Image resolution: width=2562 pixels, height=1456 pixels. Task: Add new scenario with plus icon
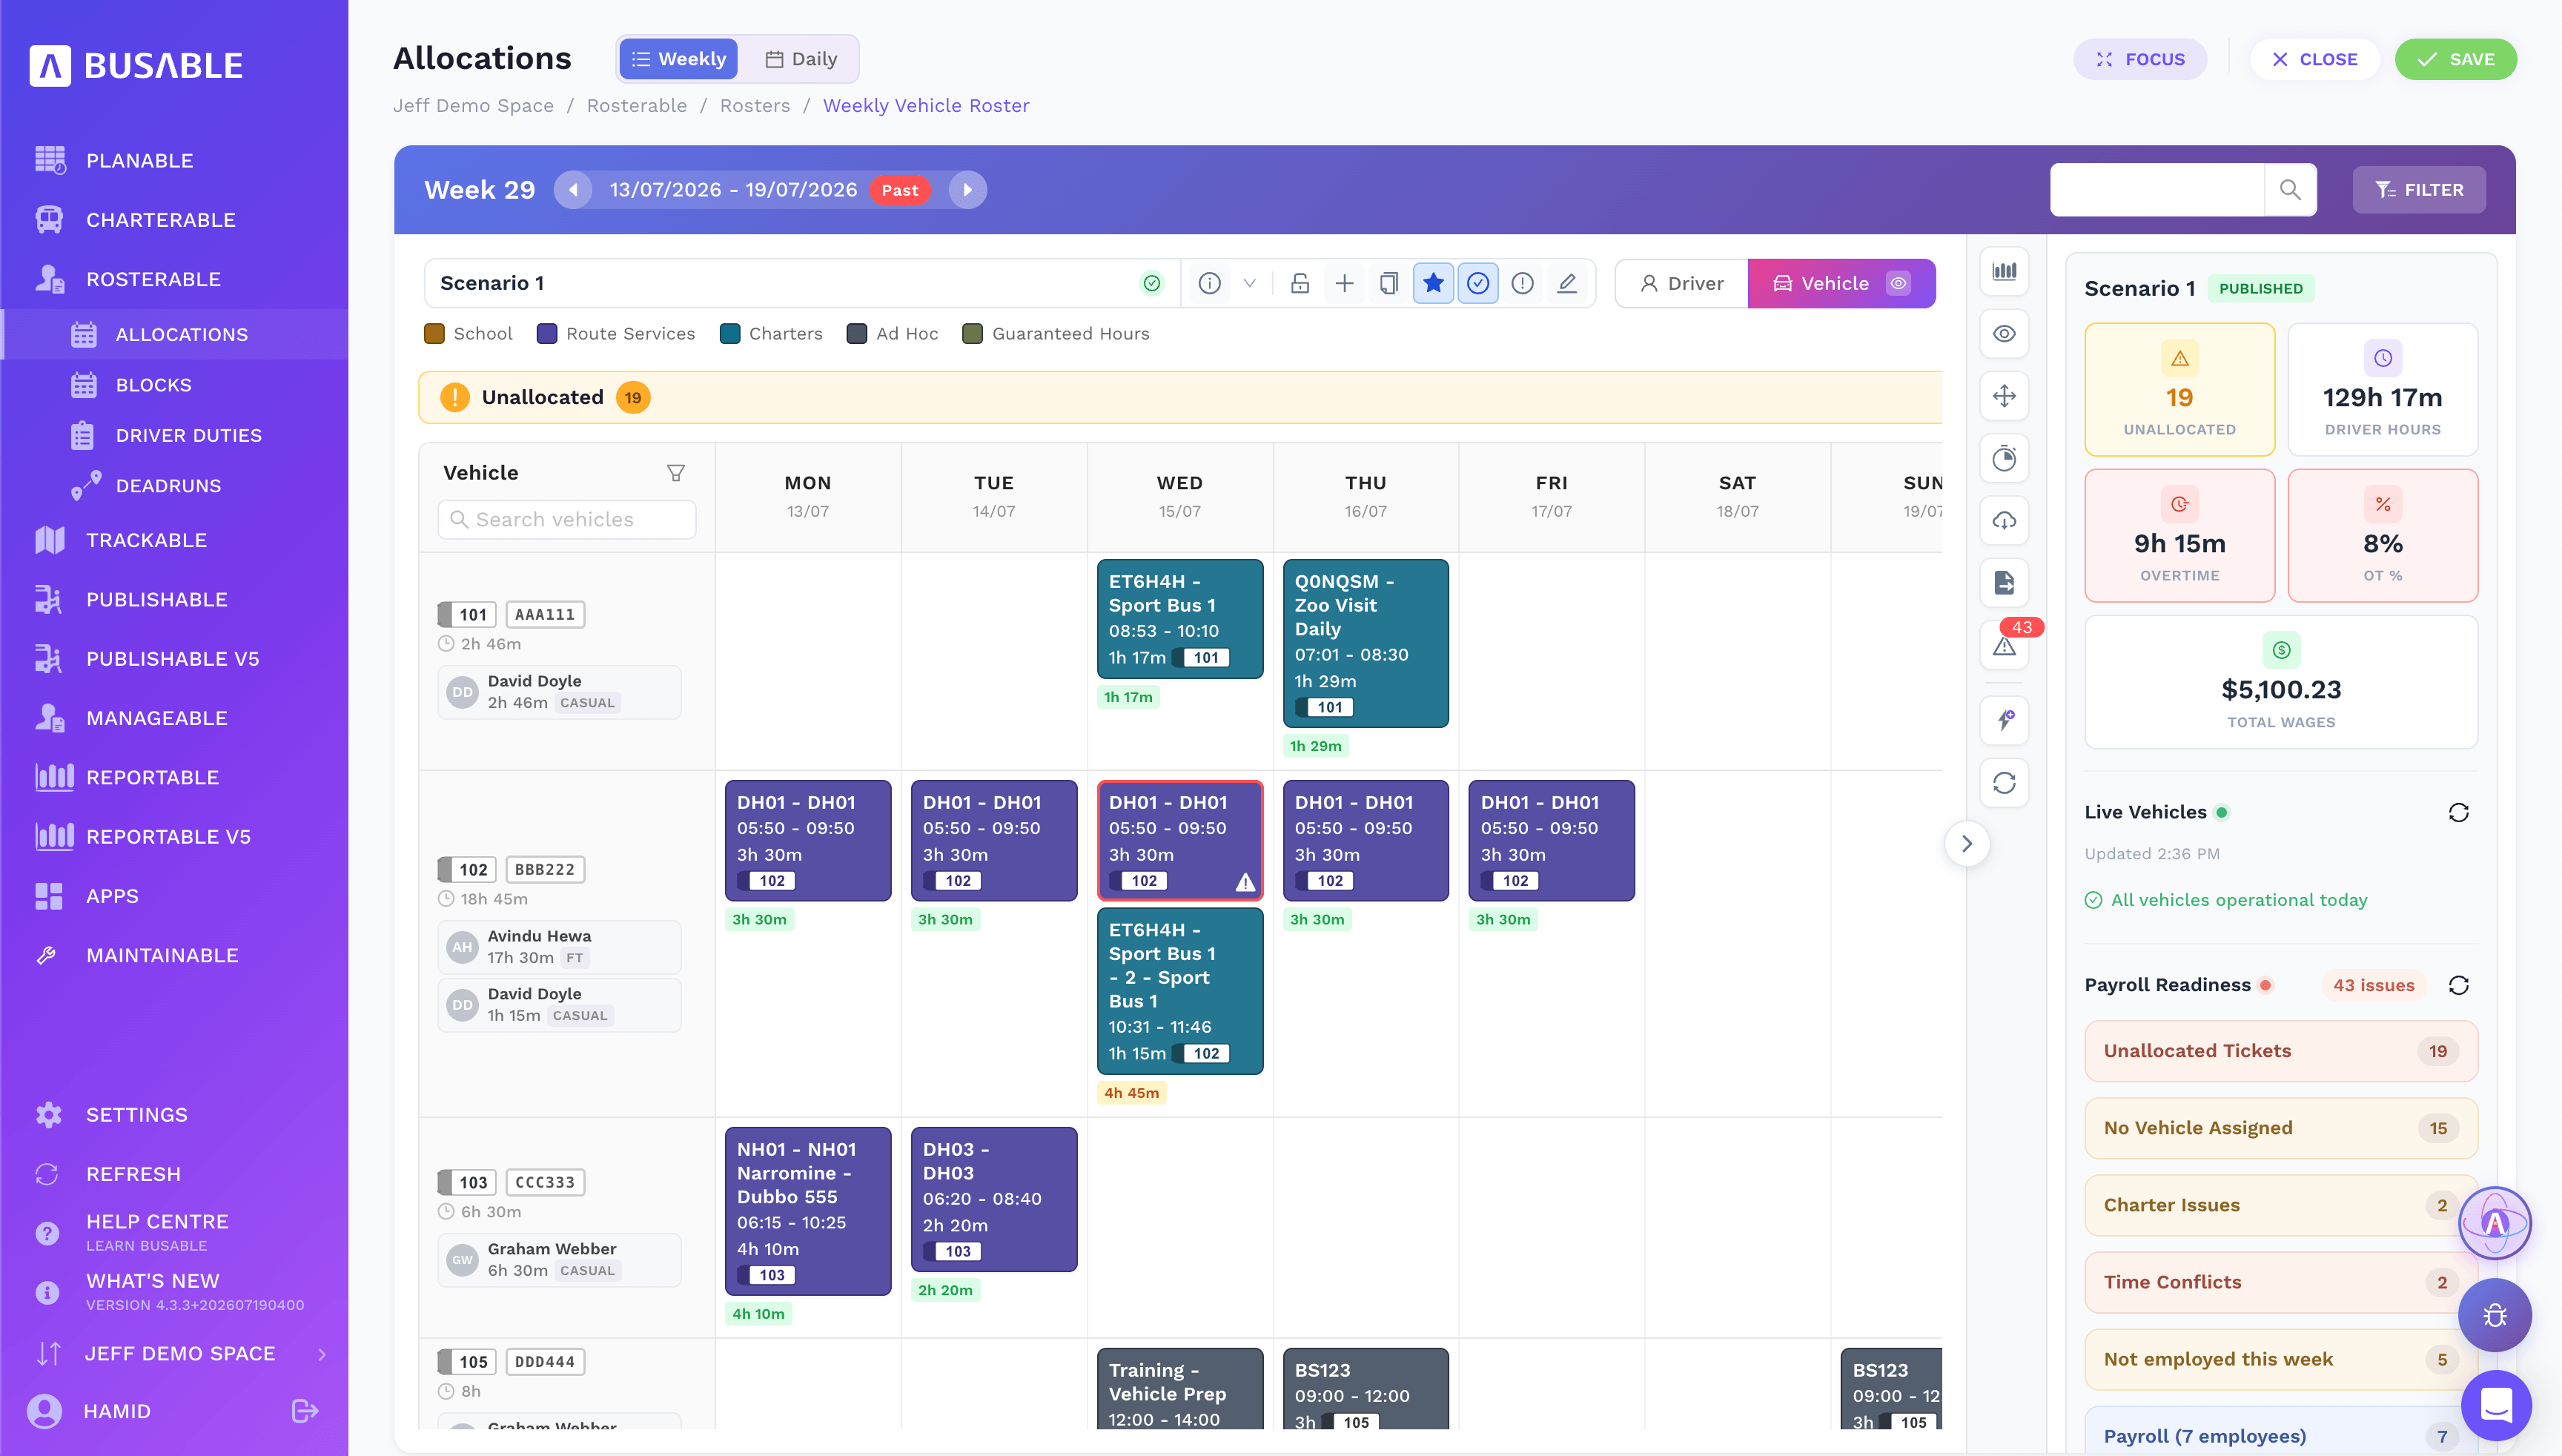(x=1344, y=283)
